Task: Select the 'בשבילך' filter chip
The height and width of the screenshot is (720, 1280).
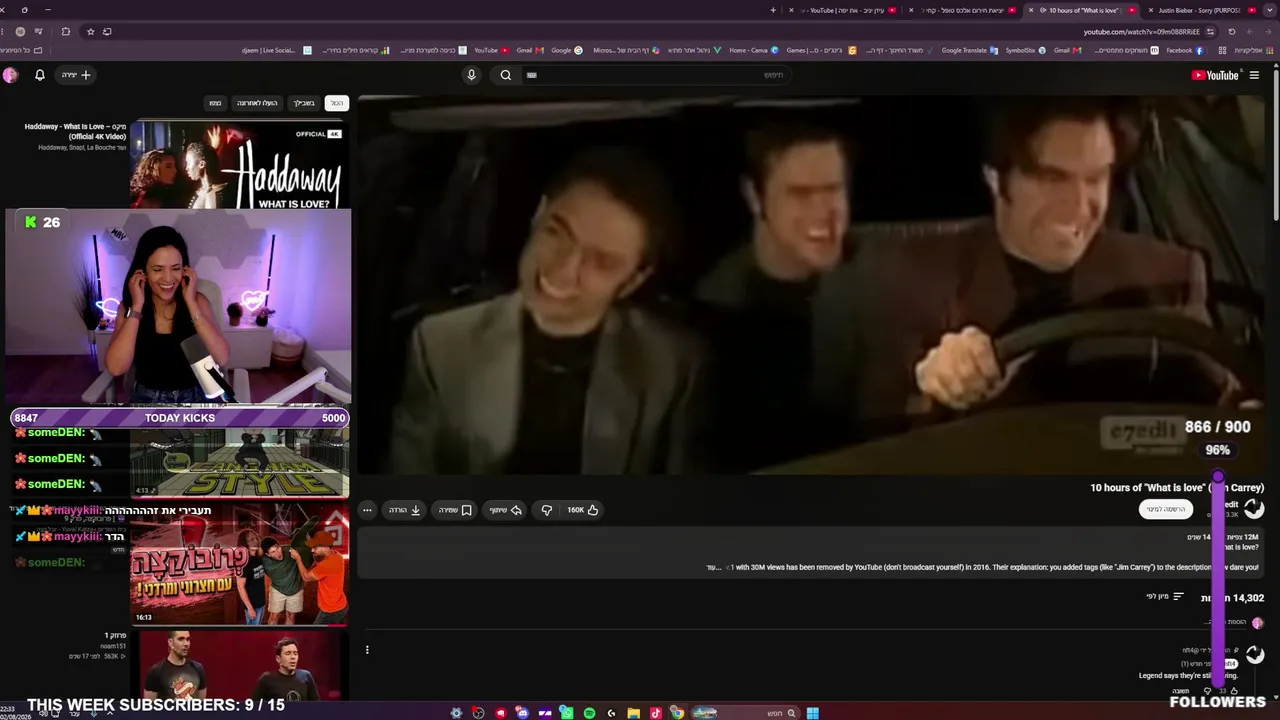Action: [304, 103]
